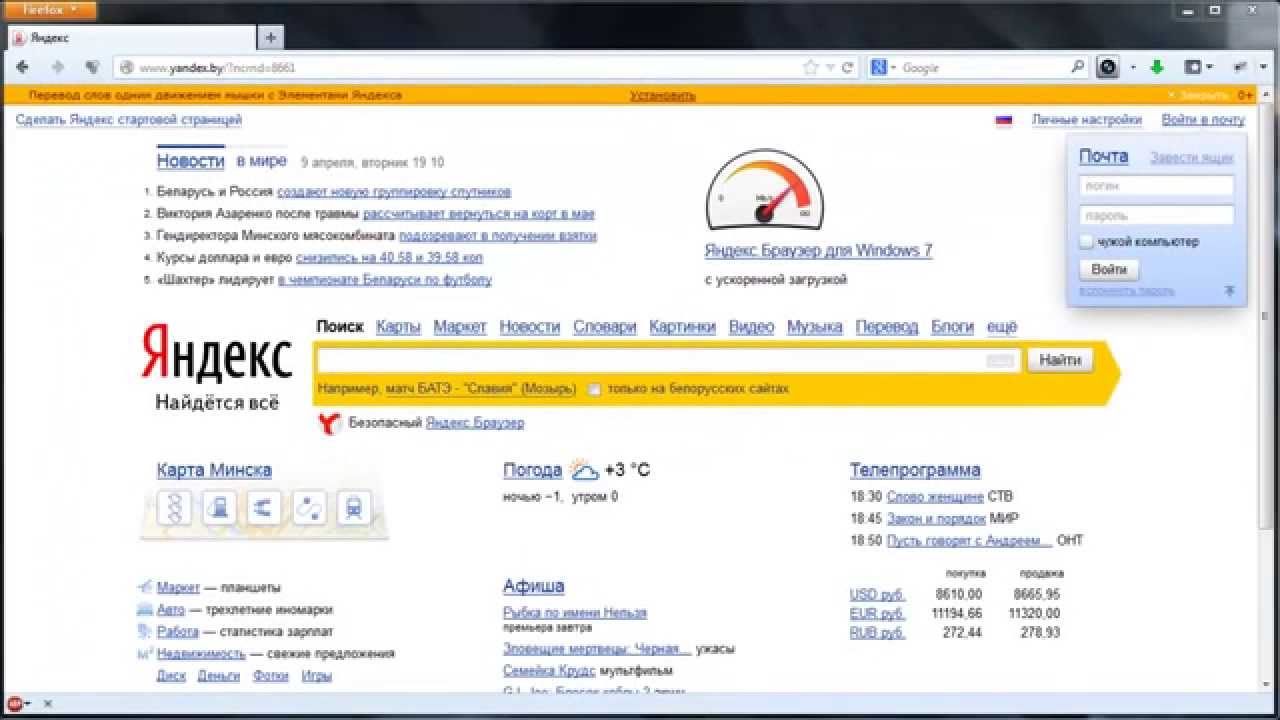Click the weather cloud-sun icon
This screenshot has width=1280, height=720.
pyautogui.click(x=583, y=470)
